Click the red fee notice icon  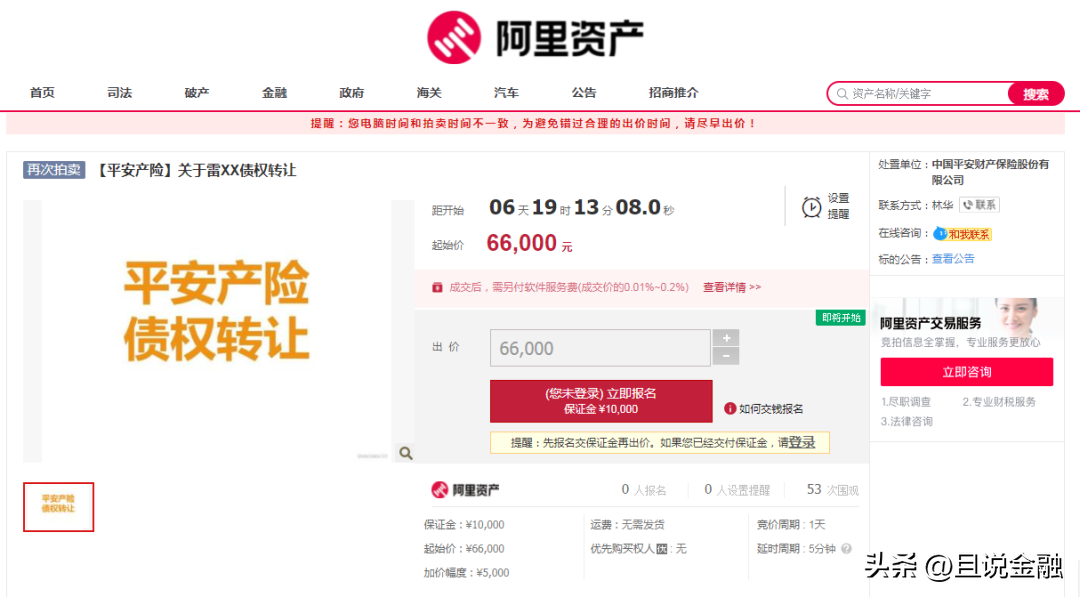(x=437, y=287)
